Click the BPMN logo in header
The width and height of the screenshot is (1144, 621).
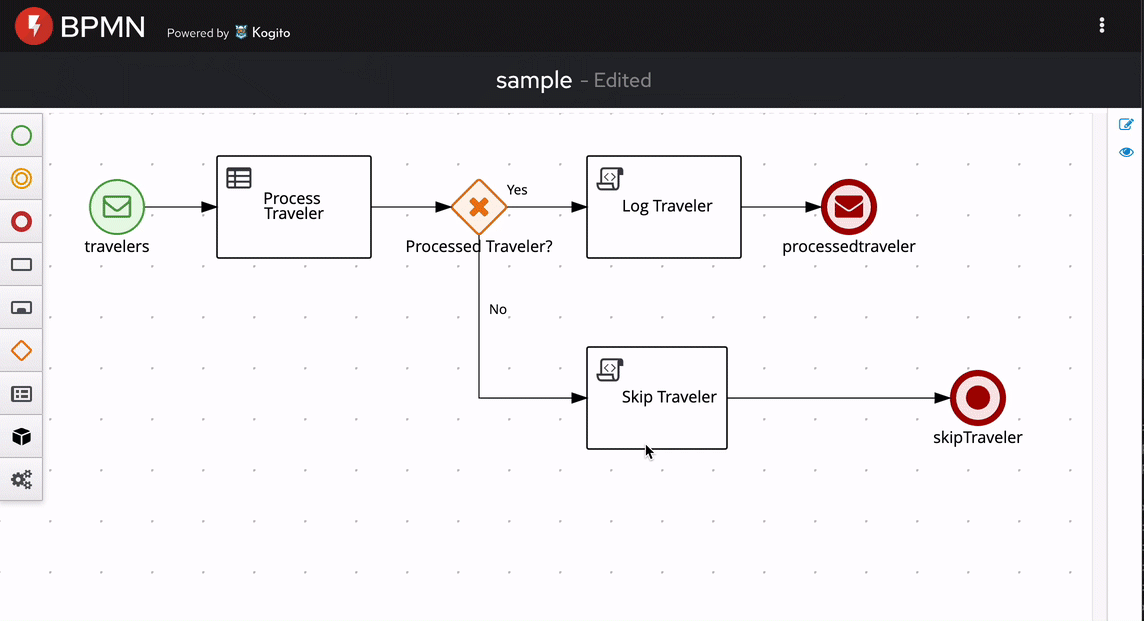pos(34,27)
